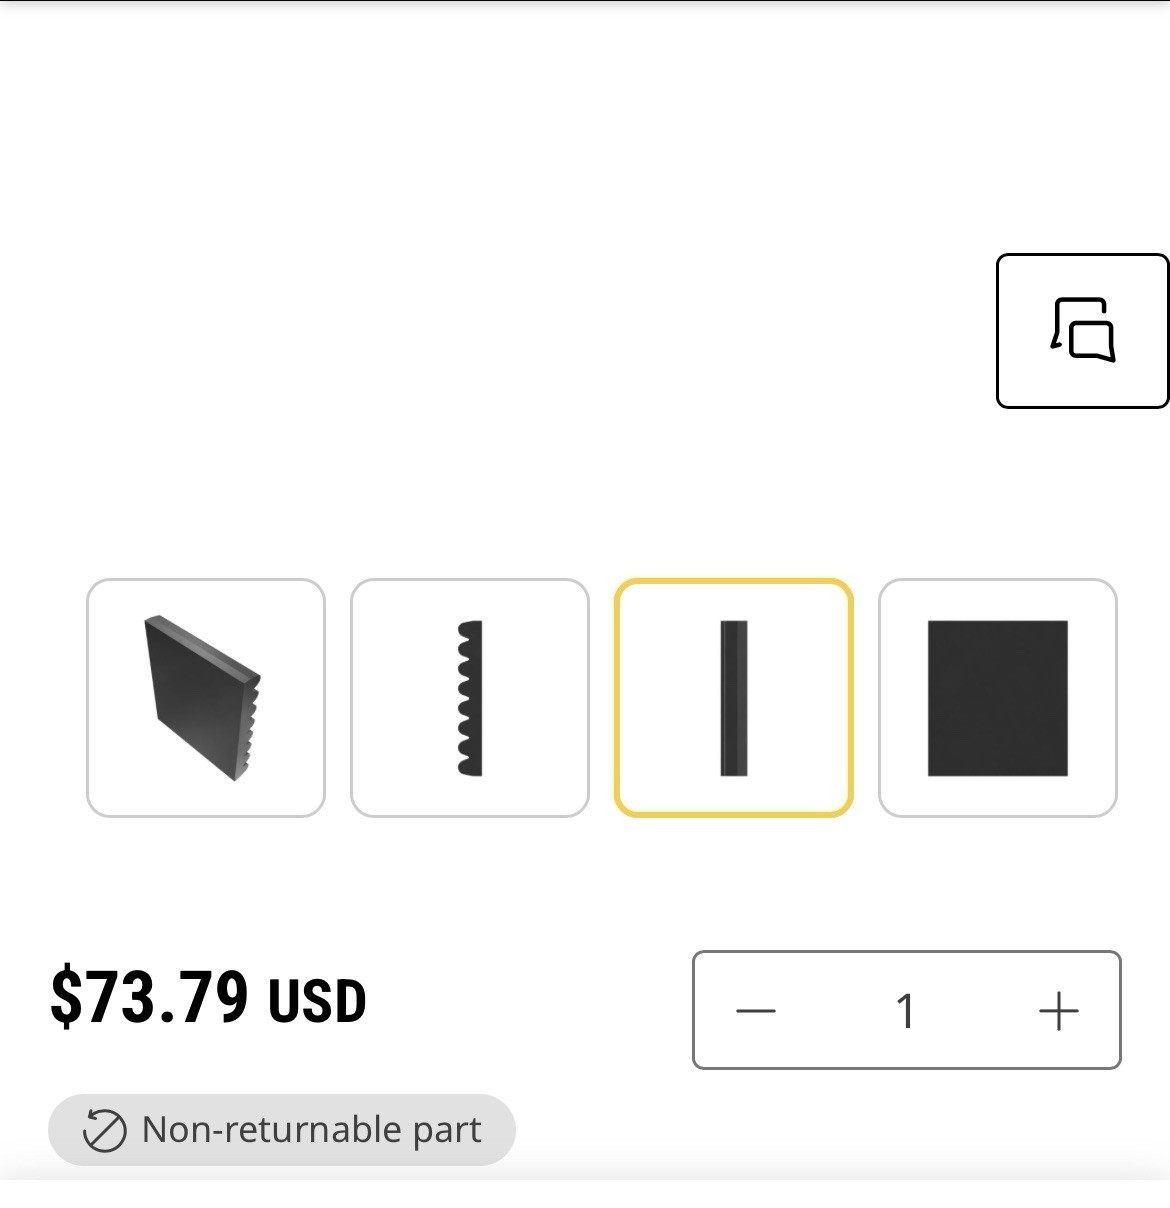The height and width of the screenshot is (1208, 1170).
Task: Click the 3D slab image in first thumbnail
Action: (204, 698)
